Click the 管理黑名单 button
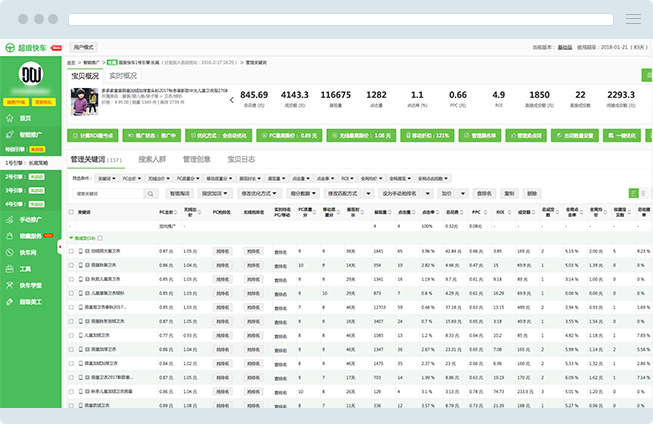653x424 pixels. (480, 135)
